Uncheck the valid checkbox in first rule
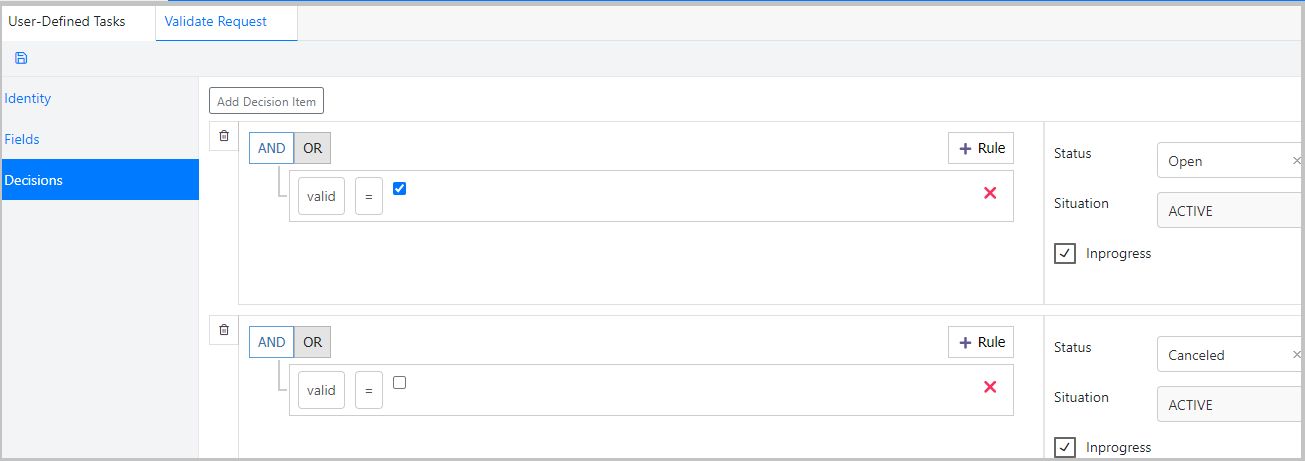The height and width of the screenshot is (461, 1305). click(400, 188)
